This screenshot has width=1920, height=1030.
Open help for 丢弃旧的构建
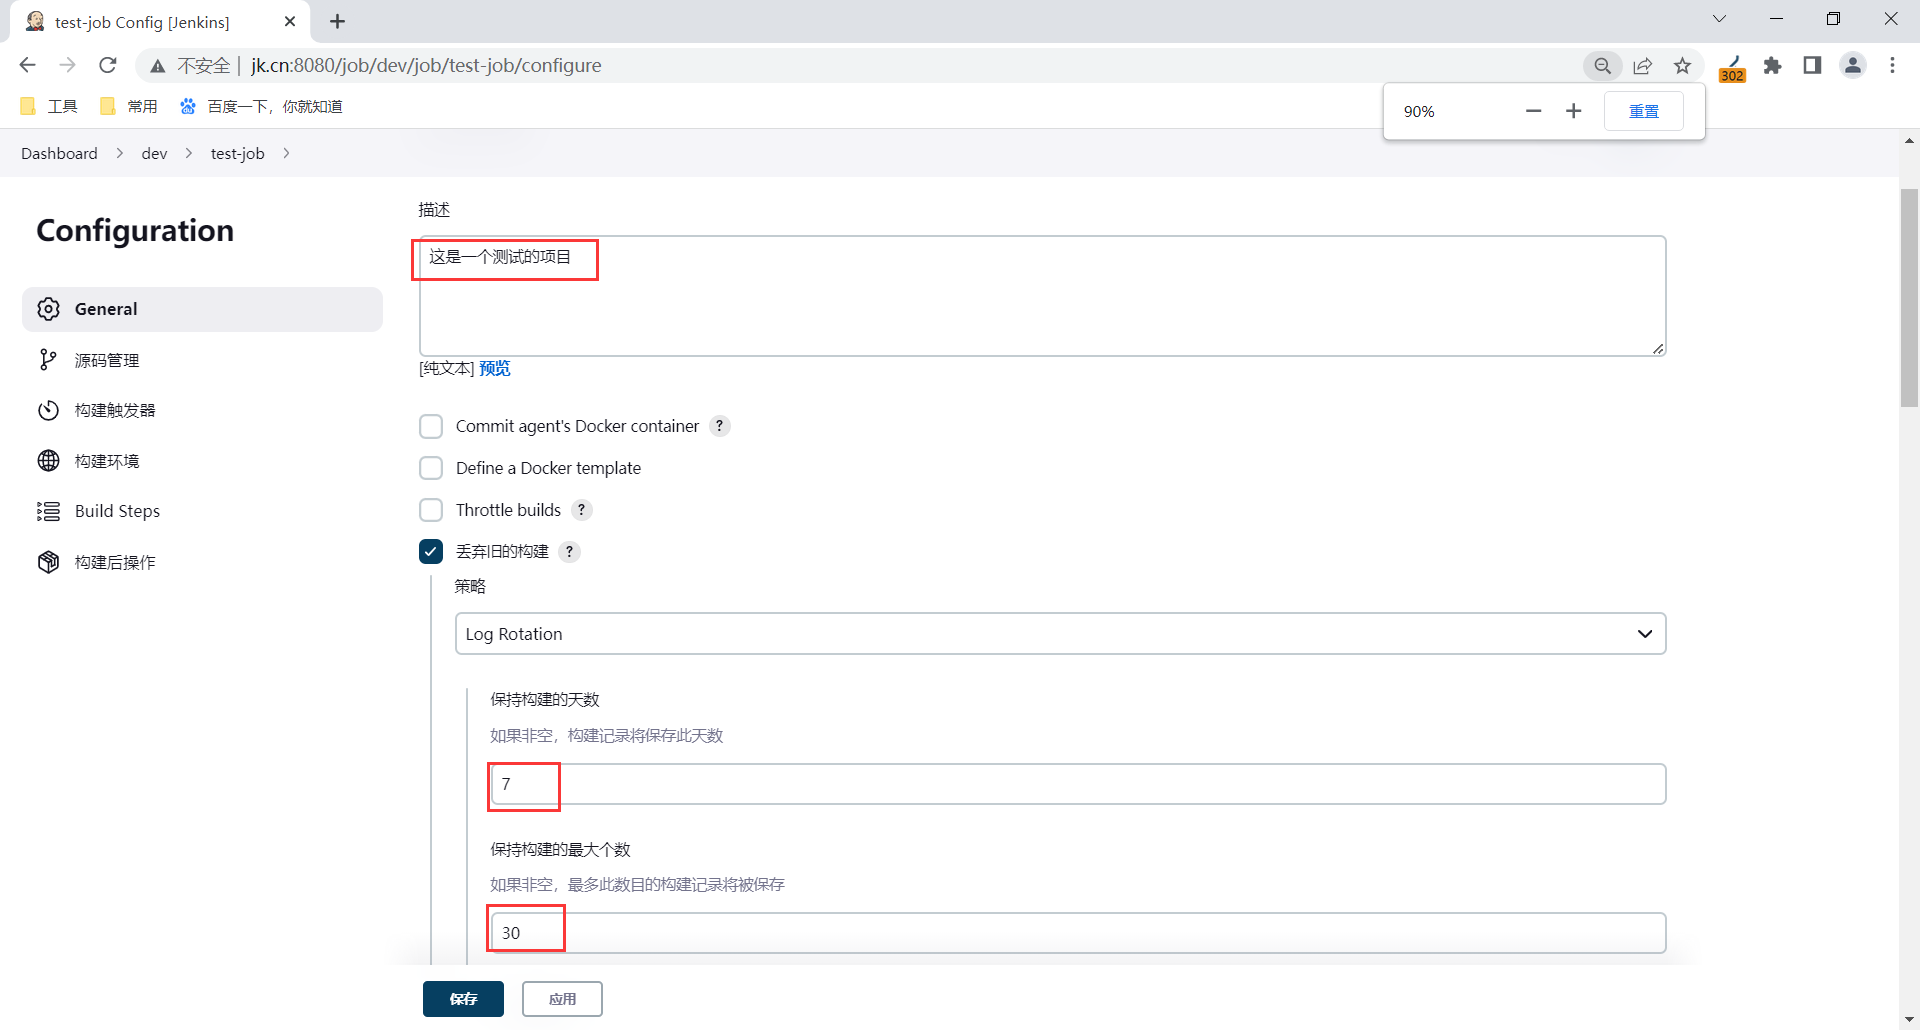point(570,551)
